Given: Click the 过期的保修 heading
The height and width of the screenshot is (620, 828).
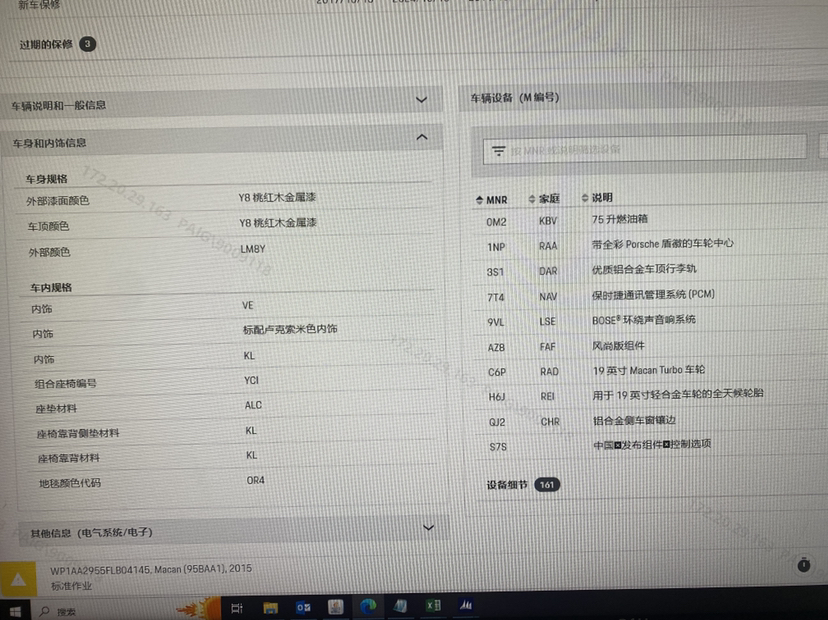Looking at the screenshot, I should click(x=46, y=44).
